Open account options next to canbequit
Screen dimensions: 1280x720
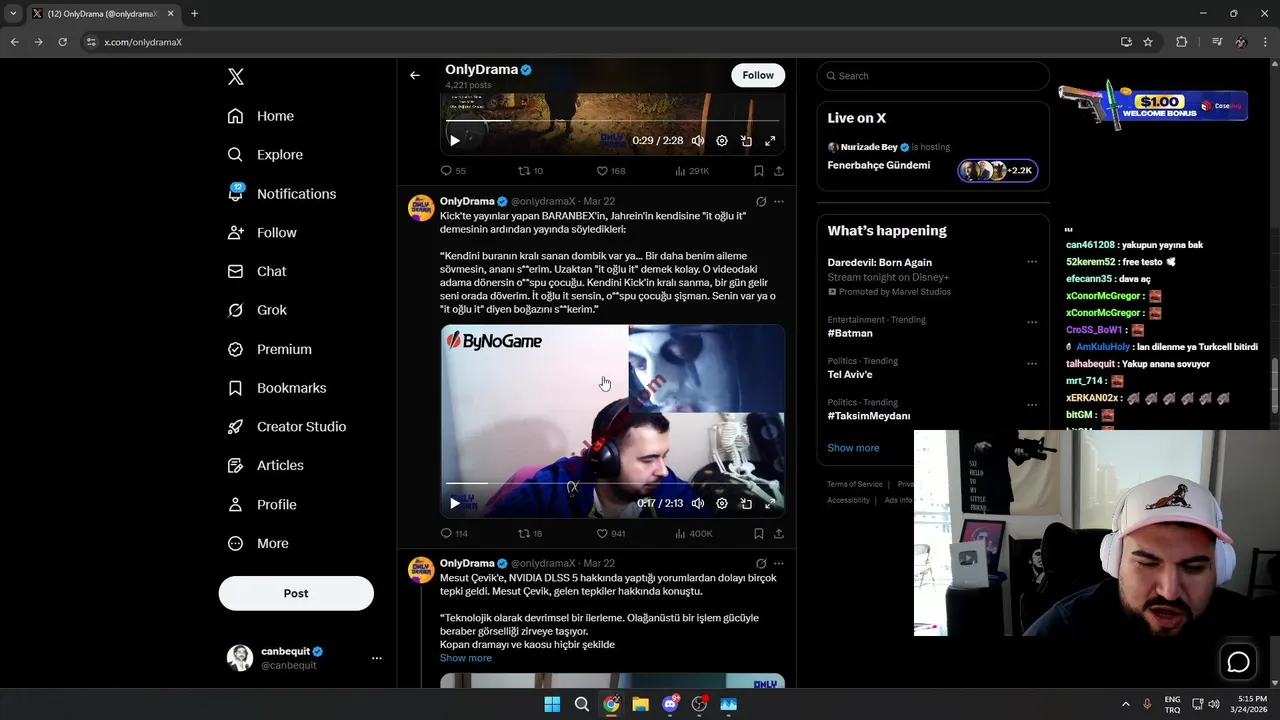377,658
